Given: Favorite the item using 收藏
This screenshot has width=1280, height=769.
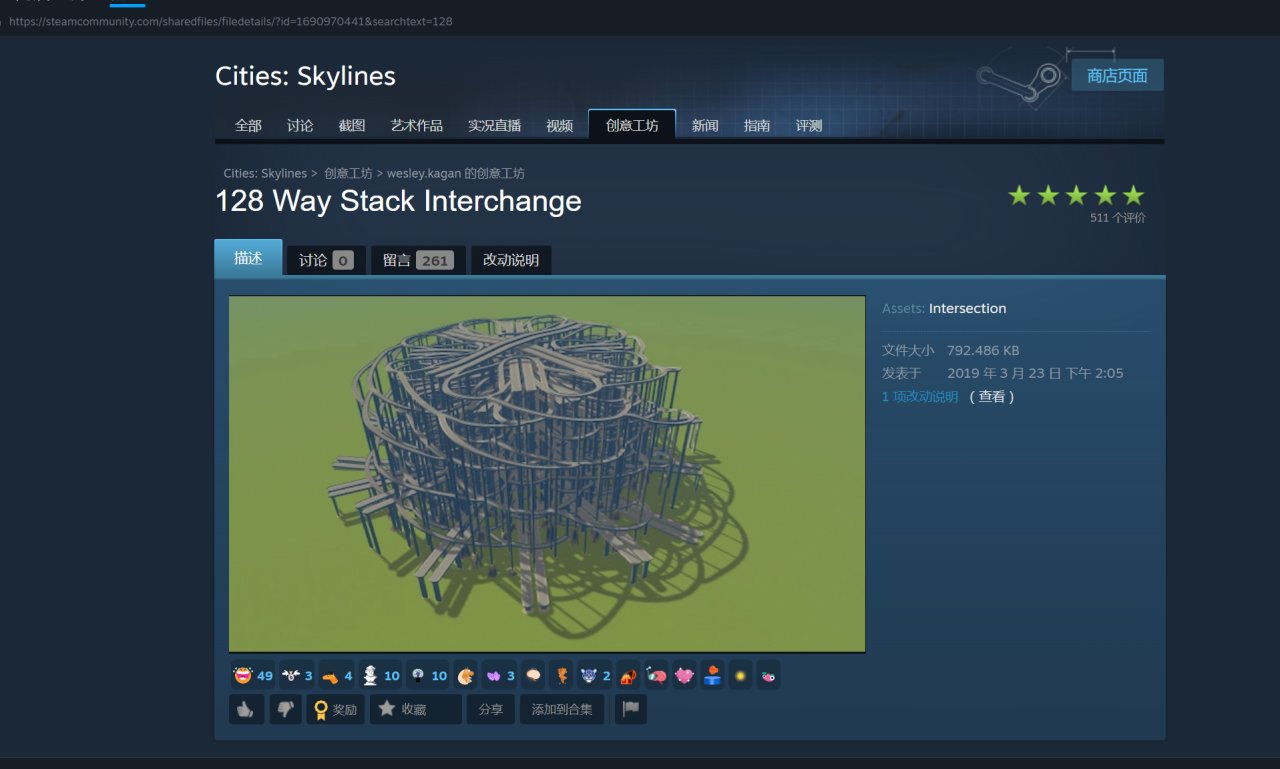Looking at the screenshot, I should (x=416, y=709).
